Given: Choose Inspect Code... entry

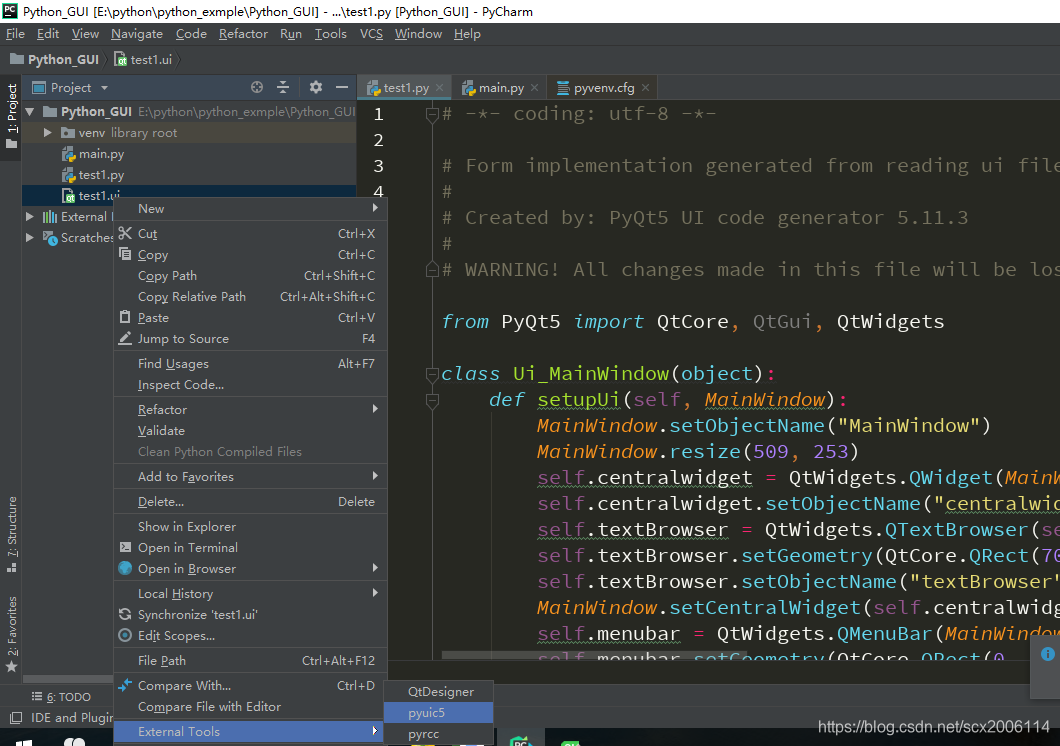Looking at the screenshot, I should [x=250, y=384].
